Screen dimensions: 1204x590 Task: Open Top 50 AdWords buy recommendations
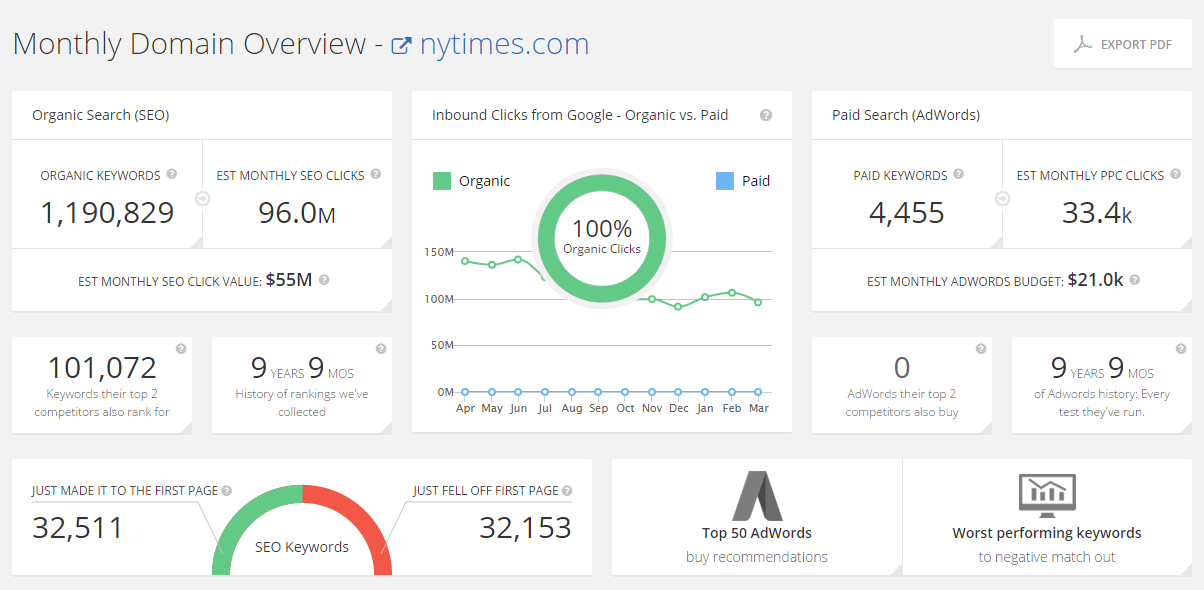(757, 517)
